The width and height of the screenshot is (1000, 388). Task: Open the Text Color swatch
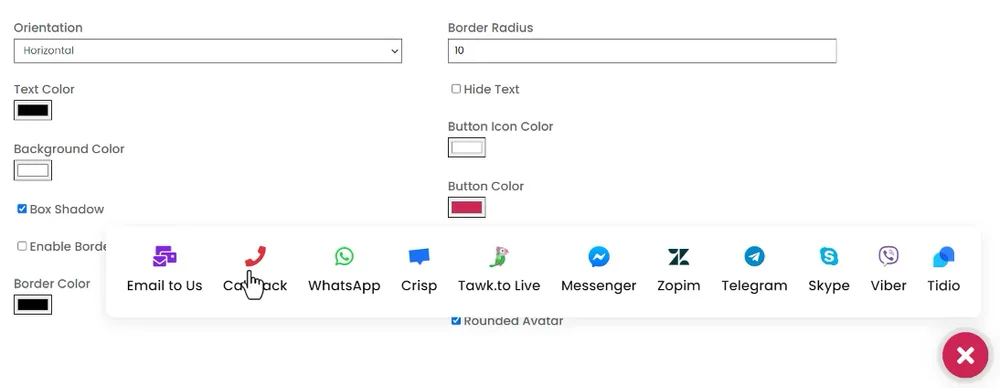(33, 110)
